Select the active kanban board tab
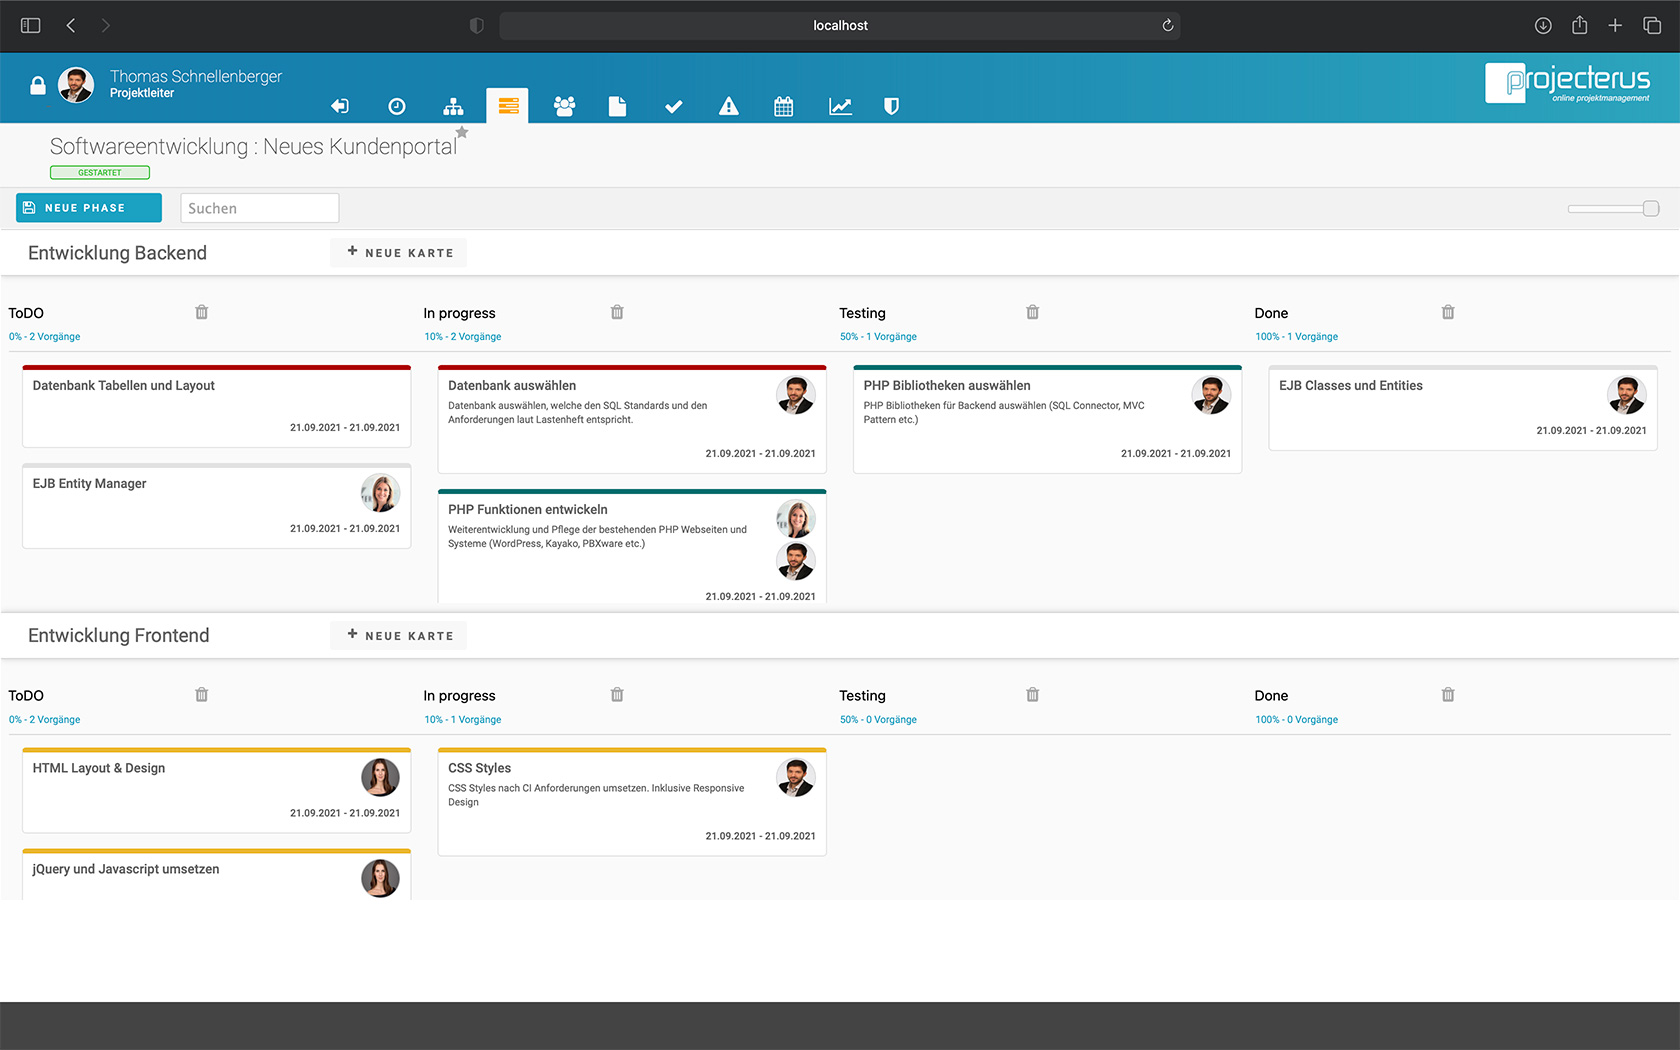1680x1050 pixels. point(508,106)
